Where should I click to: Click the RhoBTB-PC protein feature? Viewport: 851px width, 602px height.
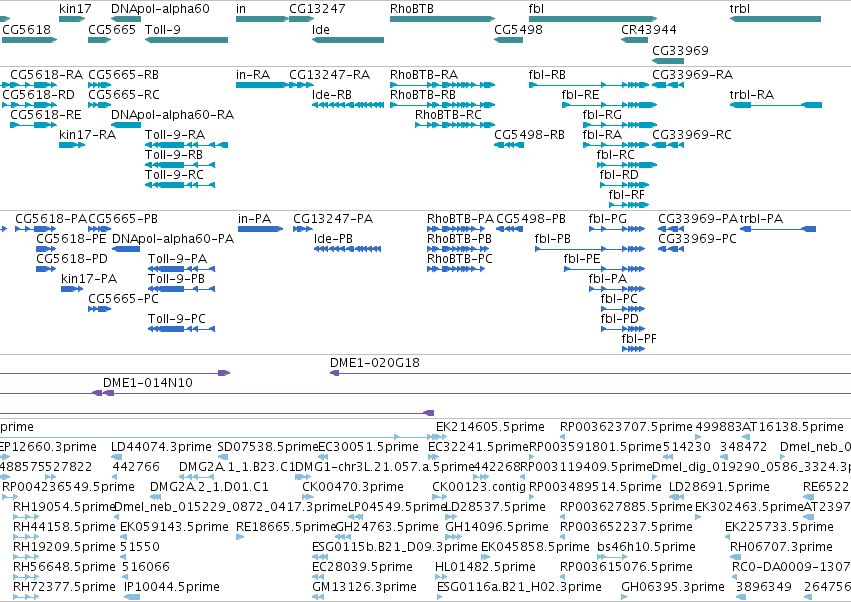[456, 269]
